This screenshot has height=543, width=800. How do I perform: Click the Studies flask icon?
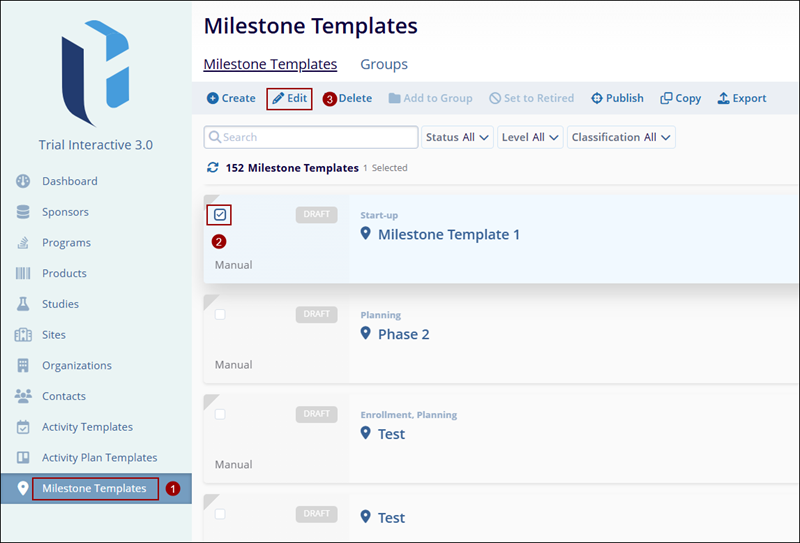[x=23, y=304]
